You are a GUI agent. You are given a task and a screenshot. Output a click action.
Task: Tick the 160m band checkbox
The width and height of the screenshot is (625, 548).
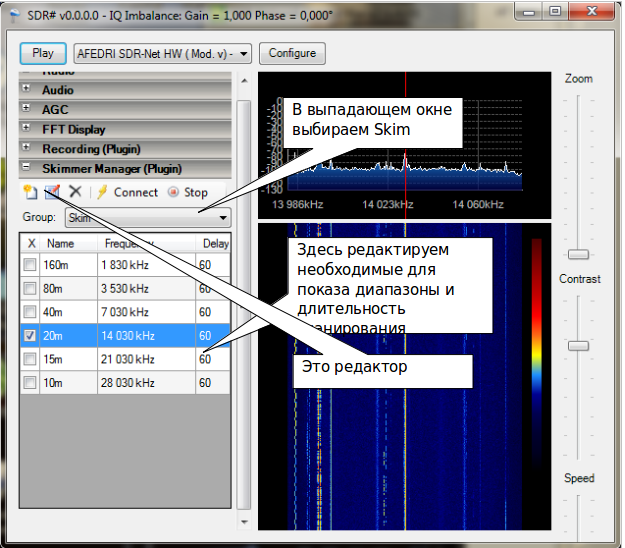pos(30,265)
